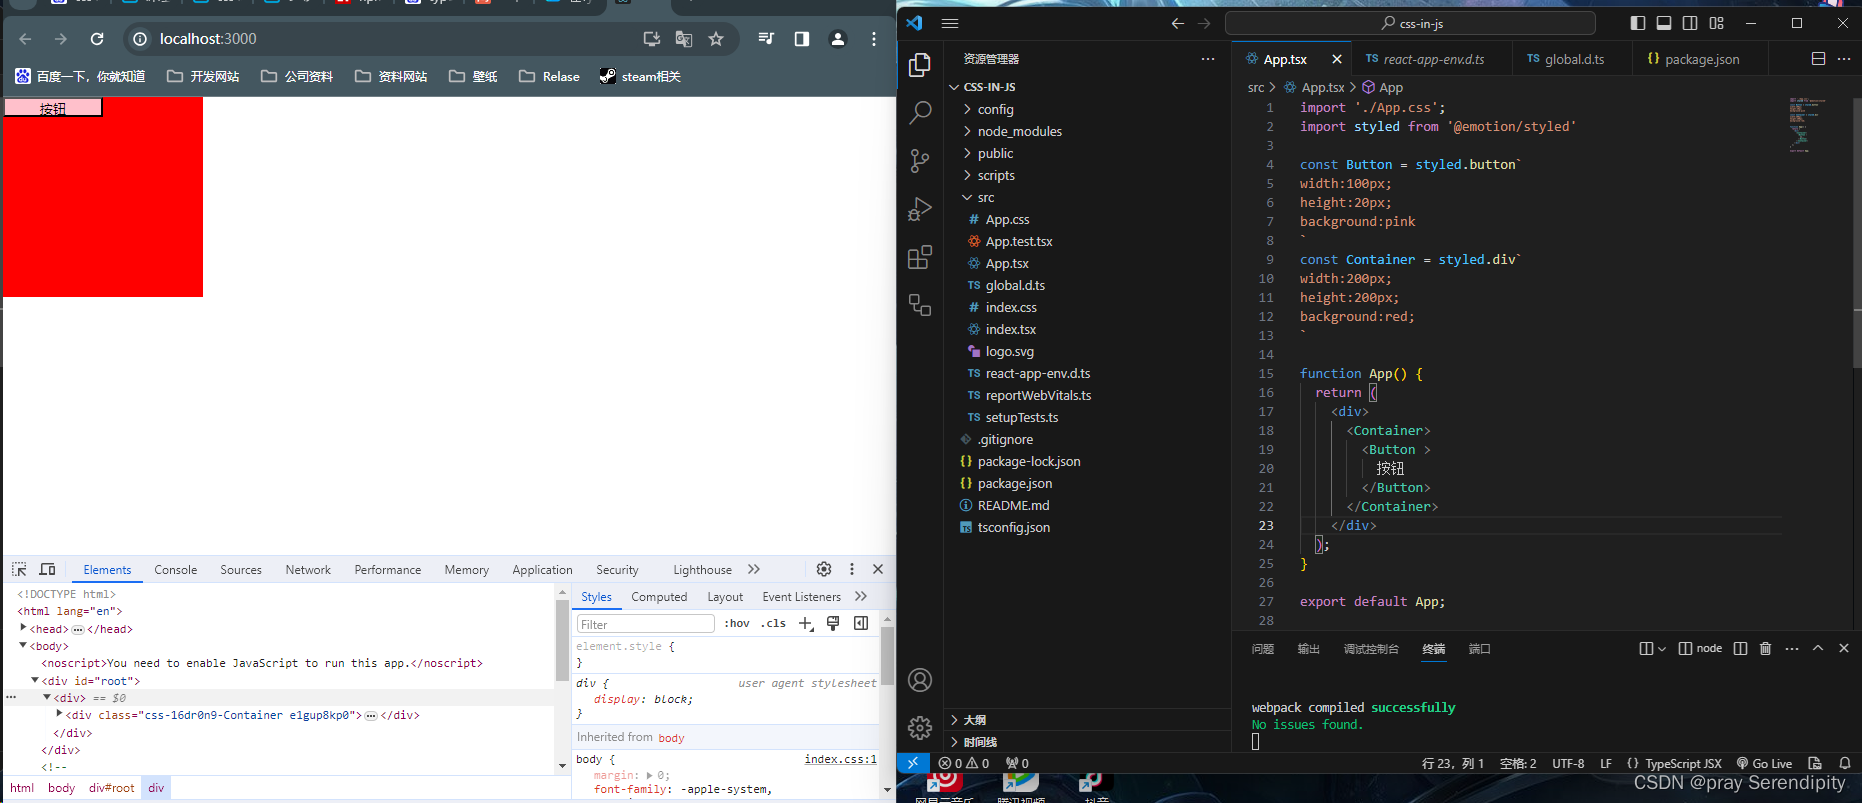Open the Search view in VS Code
The image size is (1862, 803).
(x=920, y=112)
